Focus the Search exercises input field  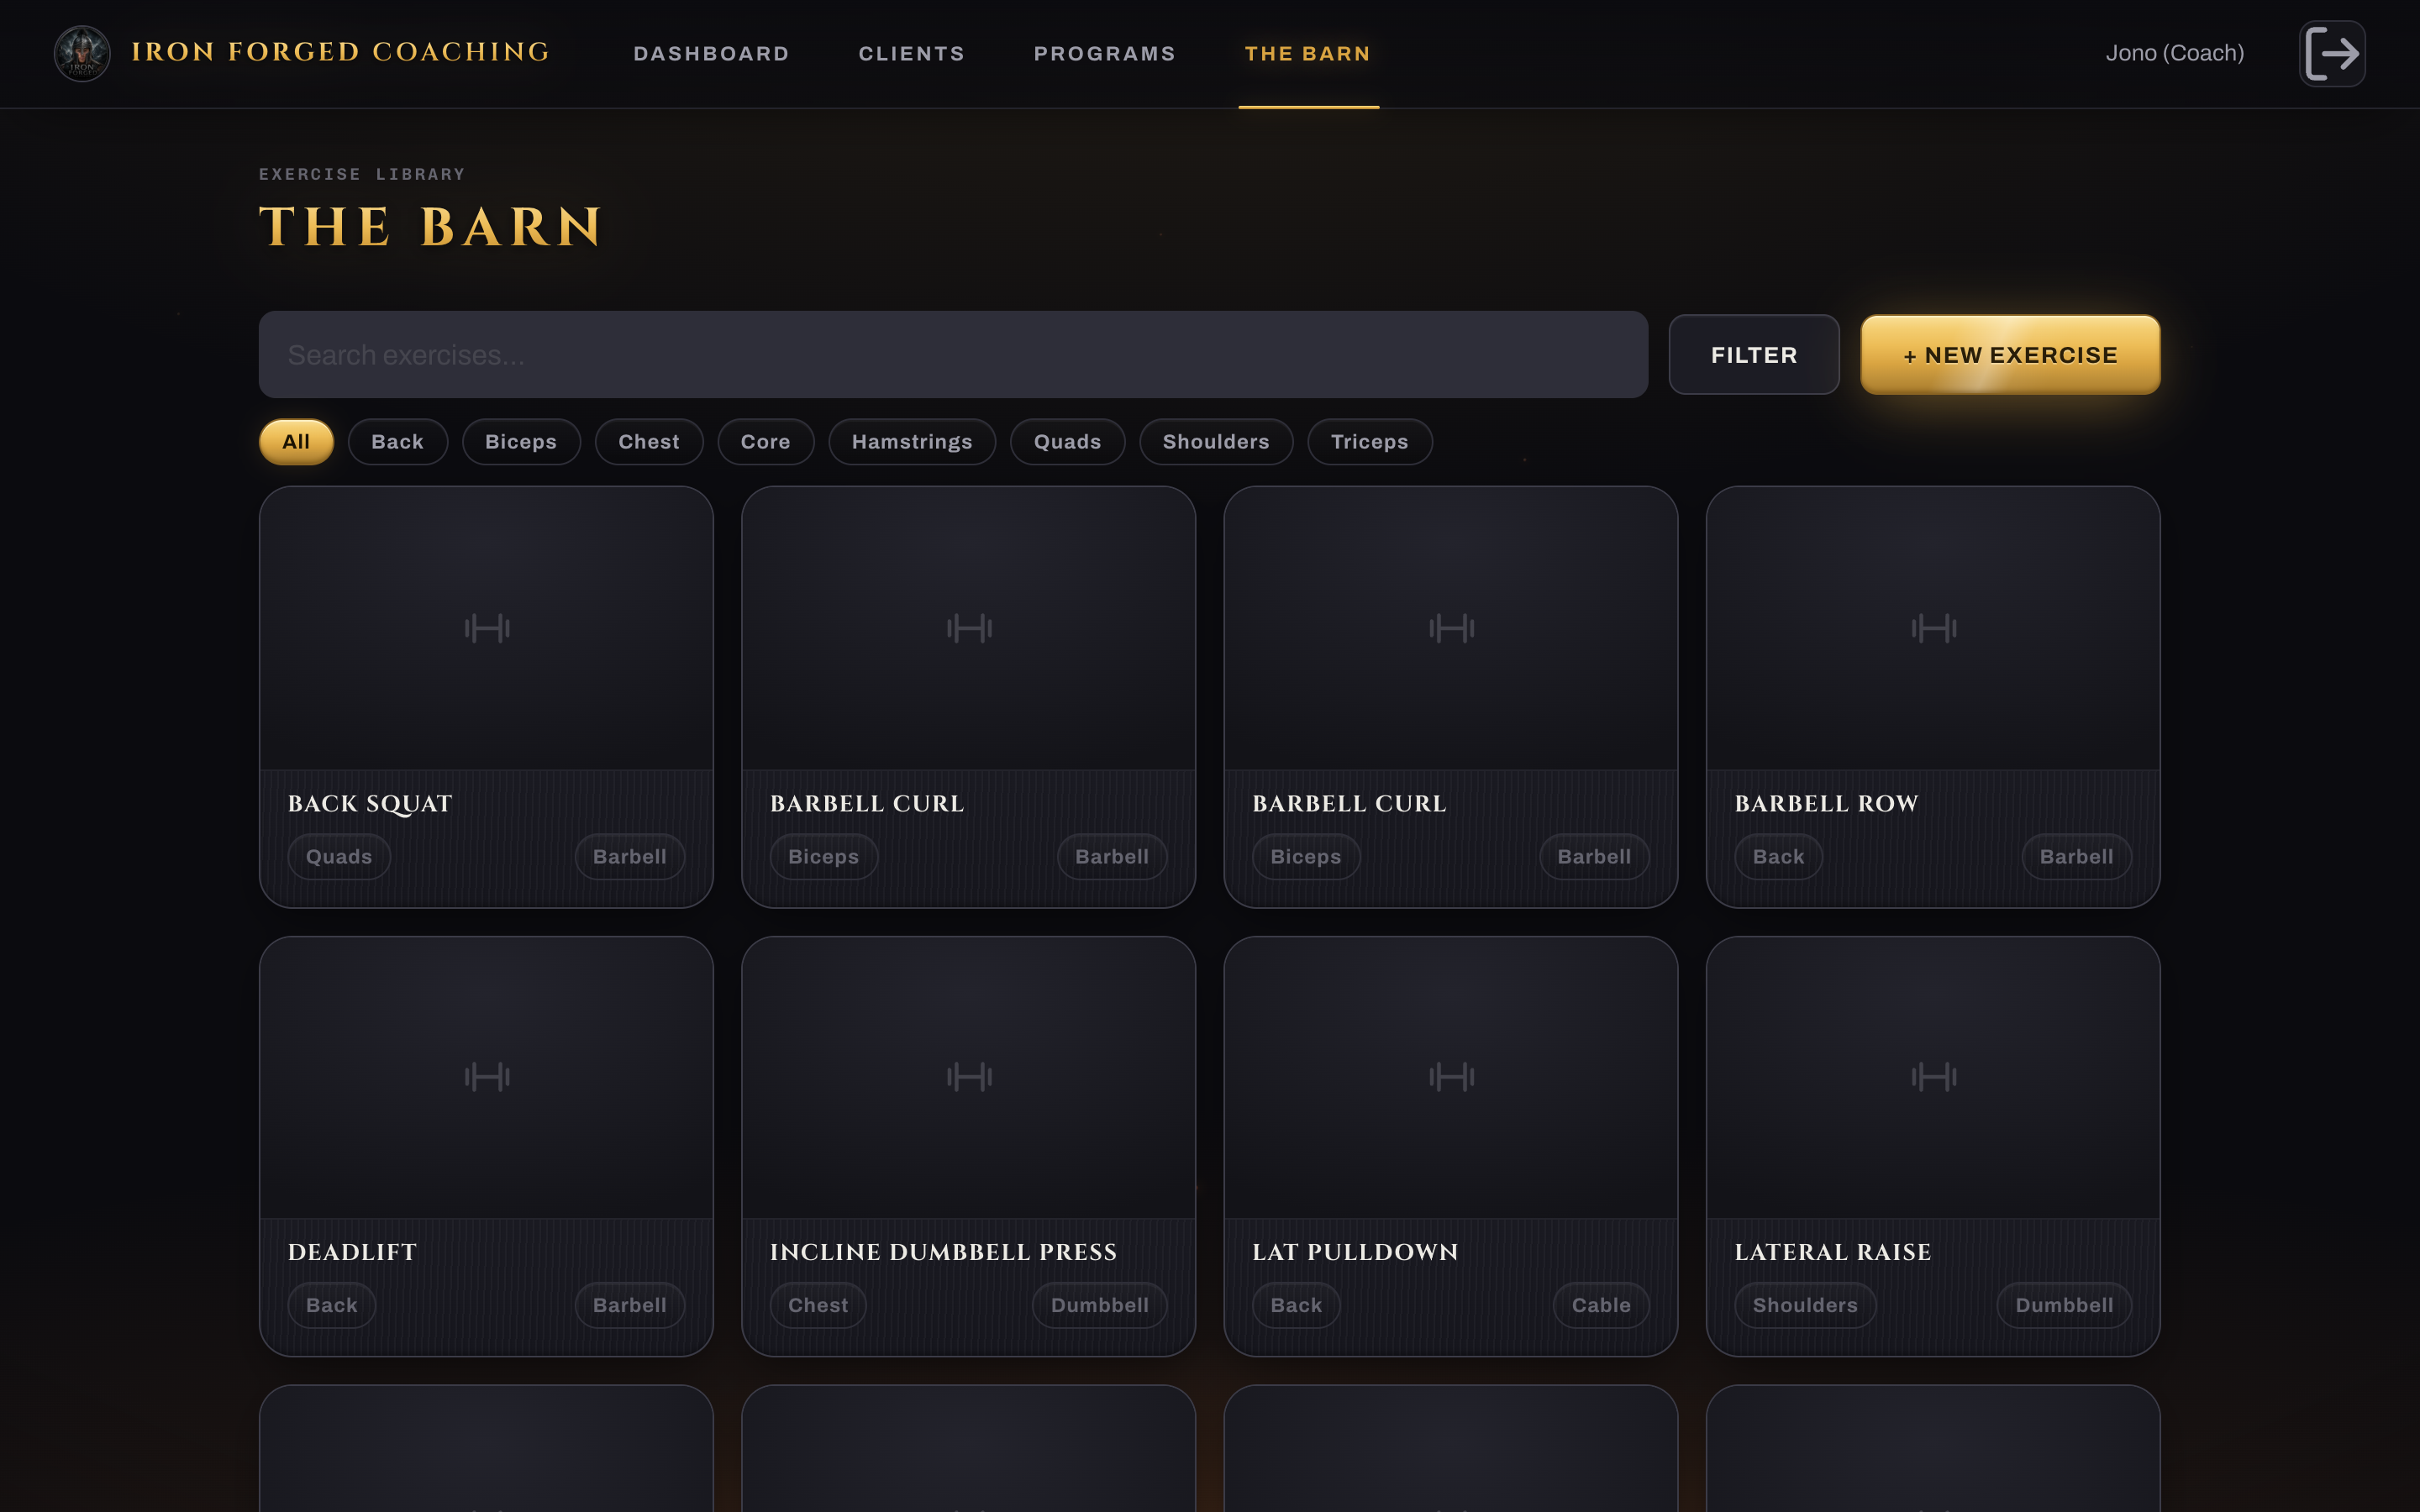click(x=953, y=355)
